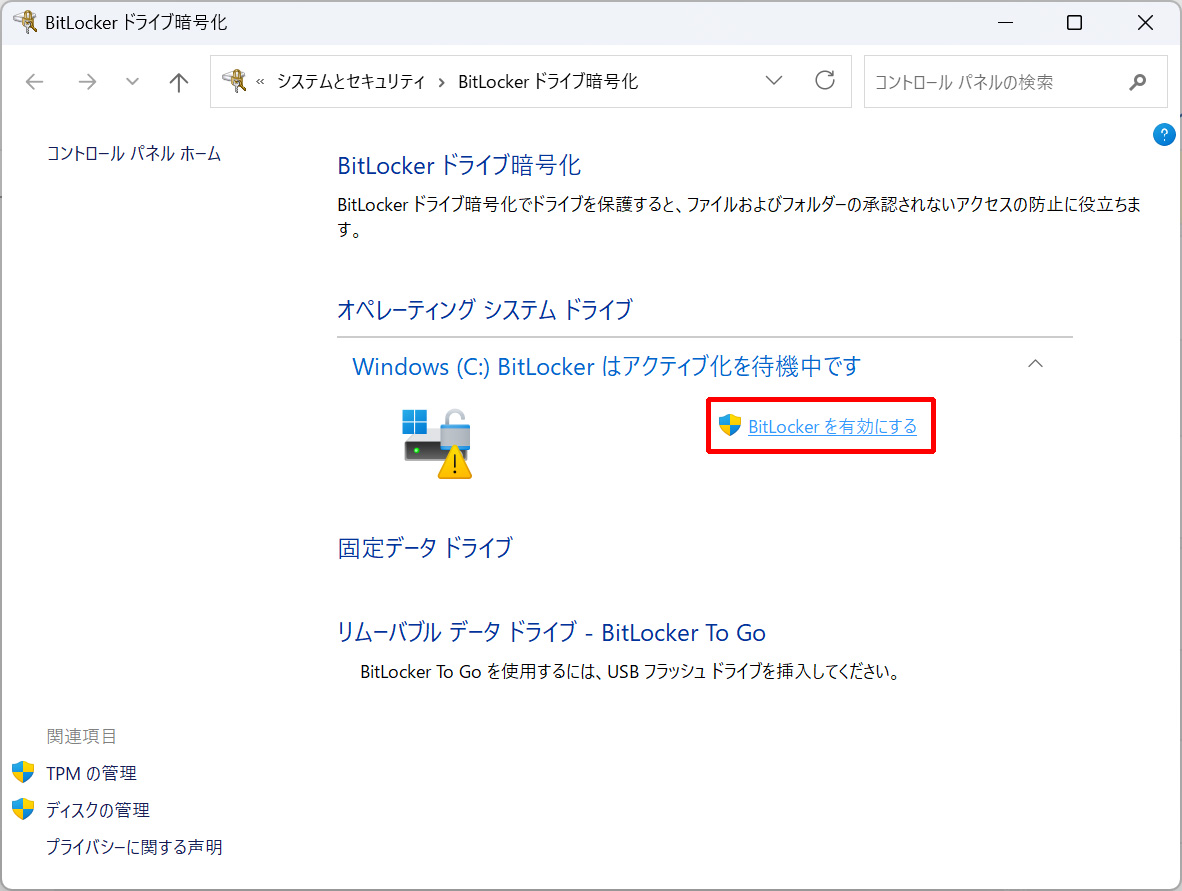Open address bar history dropdown
Image resolution: width=1182 pixels, height=891 pixels.
click(x=773, y=81)
